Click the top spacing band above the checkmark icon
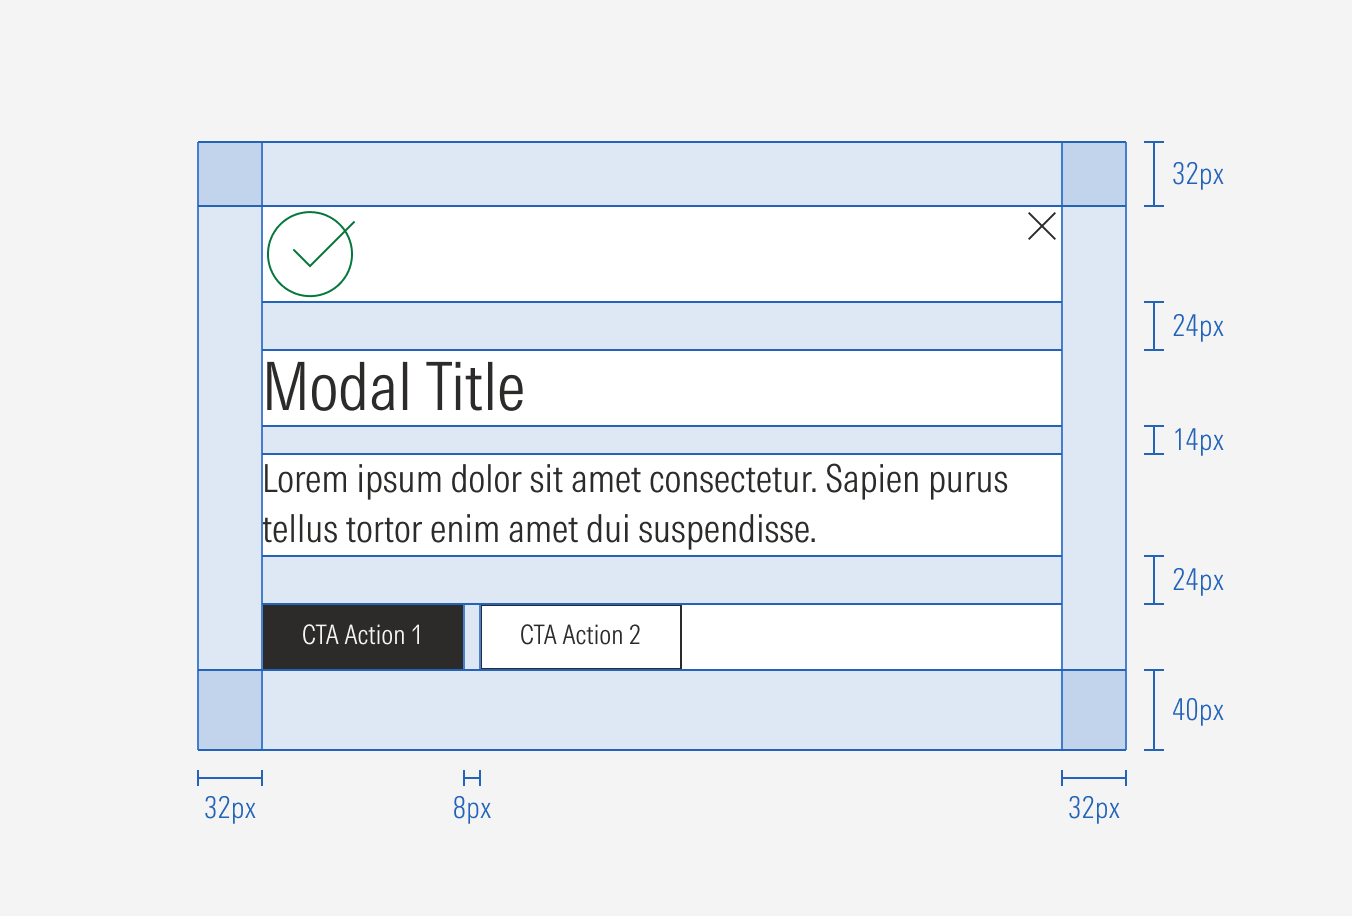Screen dimensions: 1352x916 coord(660,174)
